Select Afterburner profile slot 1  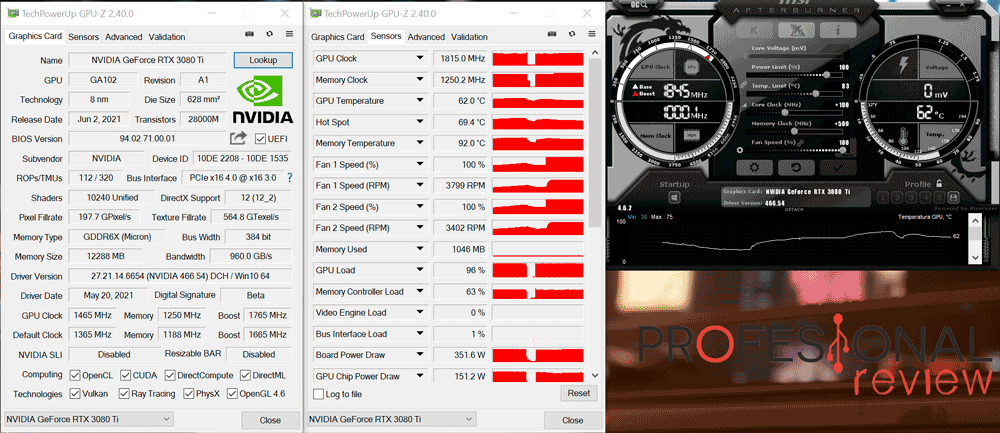(x=883, y=198)
